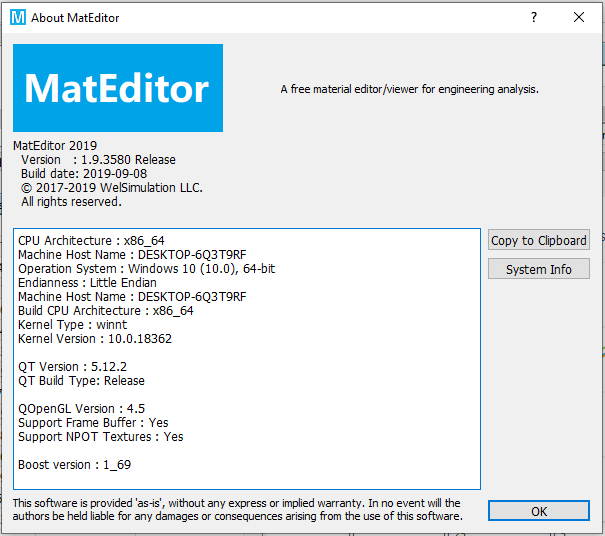Click the free material editor tagline text
Viewport: 605px width, 536px height.
coord(410,89)
